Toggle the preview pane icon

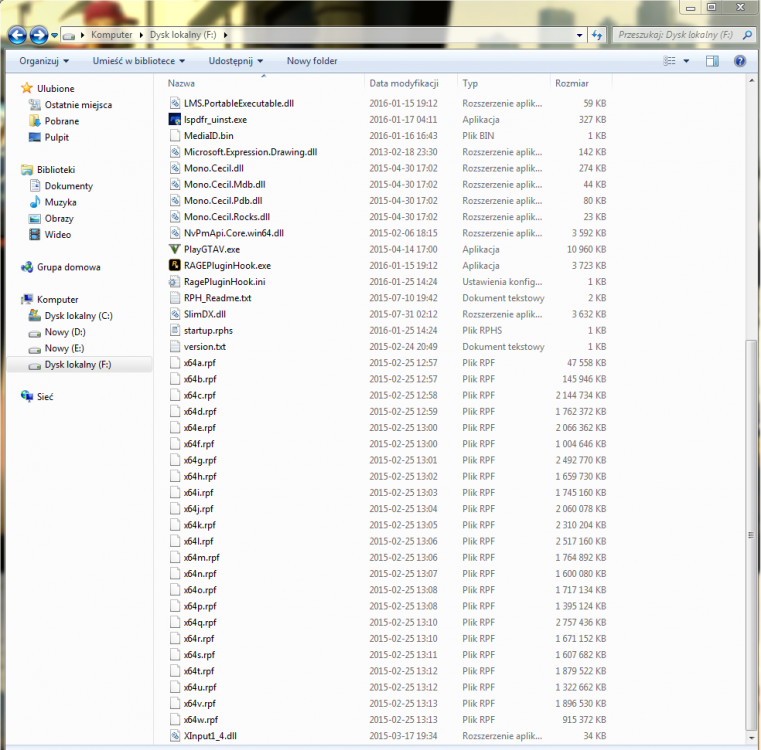point(712,61)
